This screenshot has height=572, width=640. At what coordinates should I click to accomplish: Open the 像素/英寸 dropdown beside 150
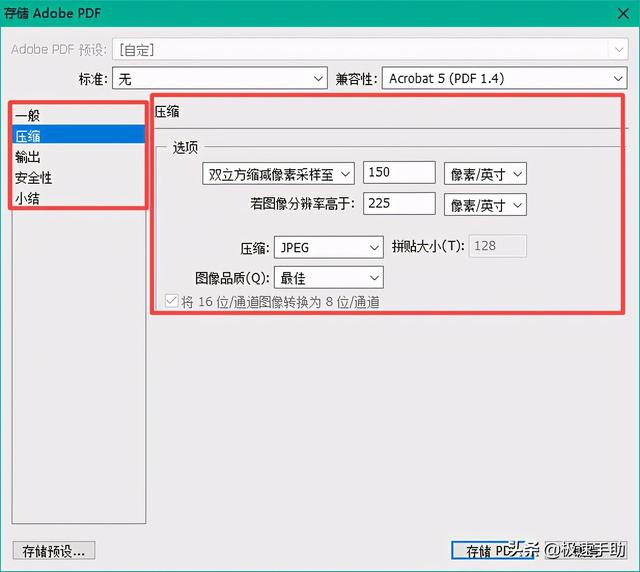tap(485, 174)
